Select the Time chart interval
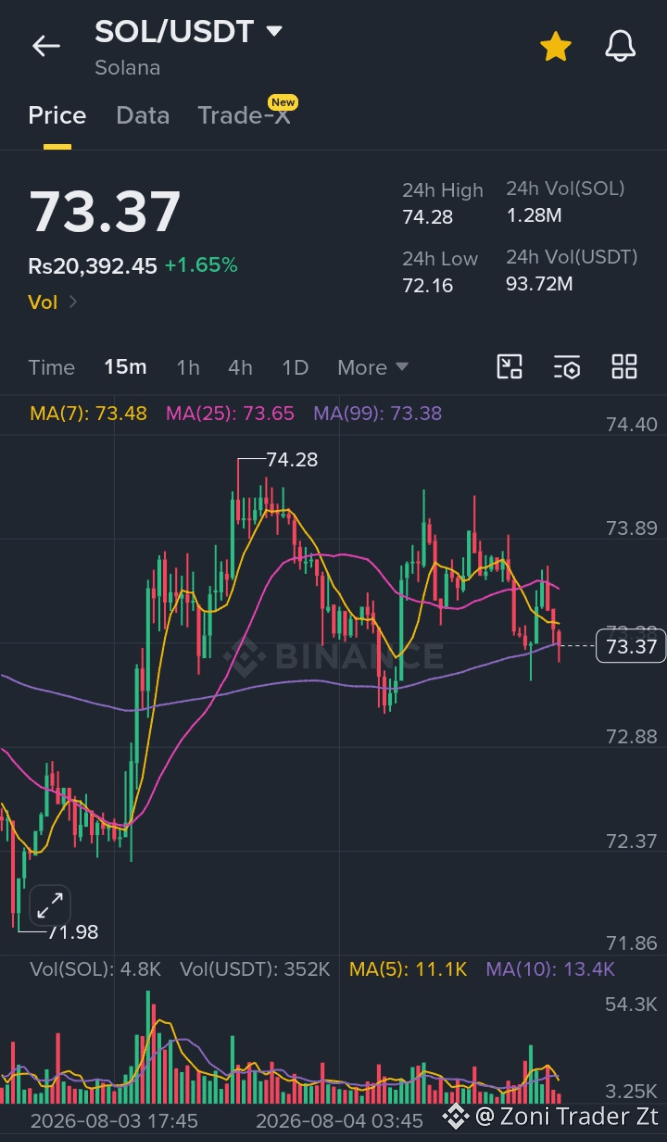This screenshot has height=1142, width=667. point(52,368)
